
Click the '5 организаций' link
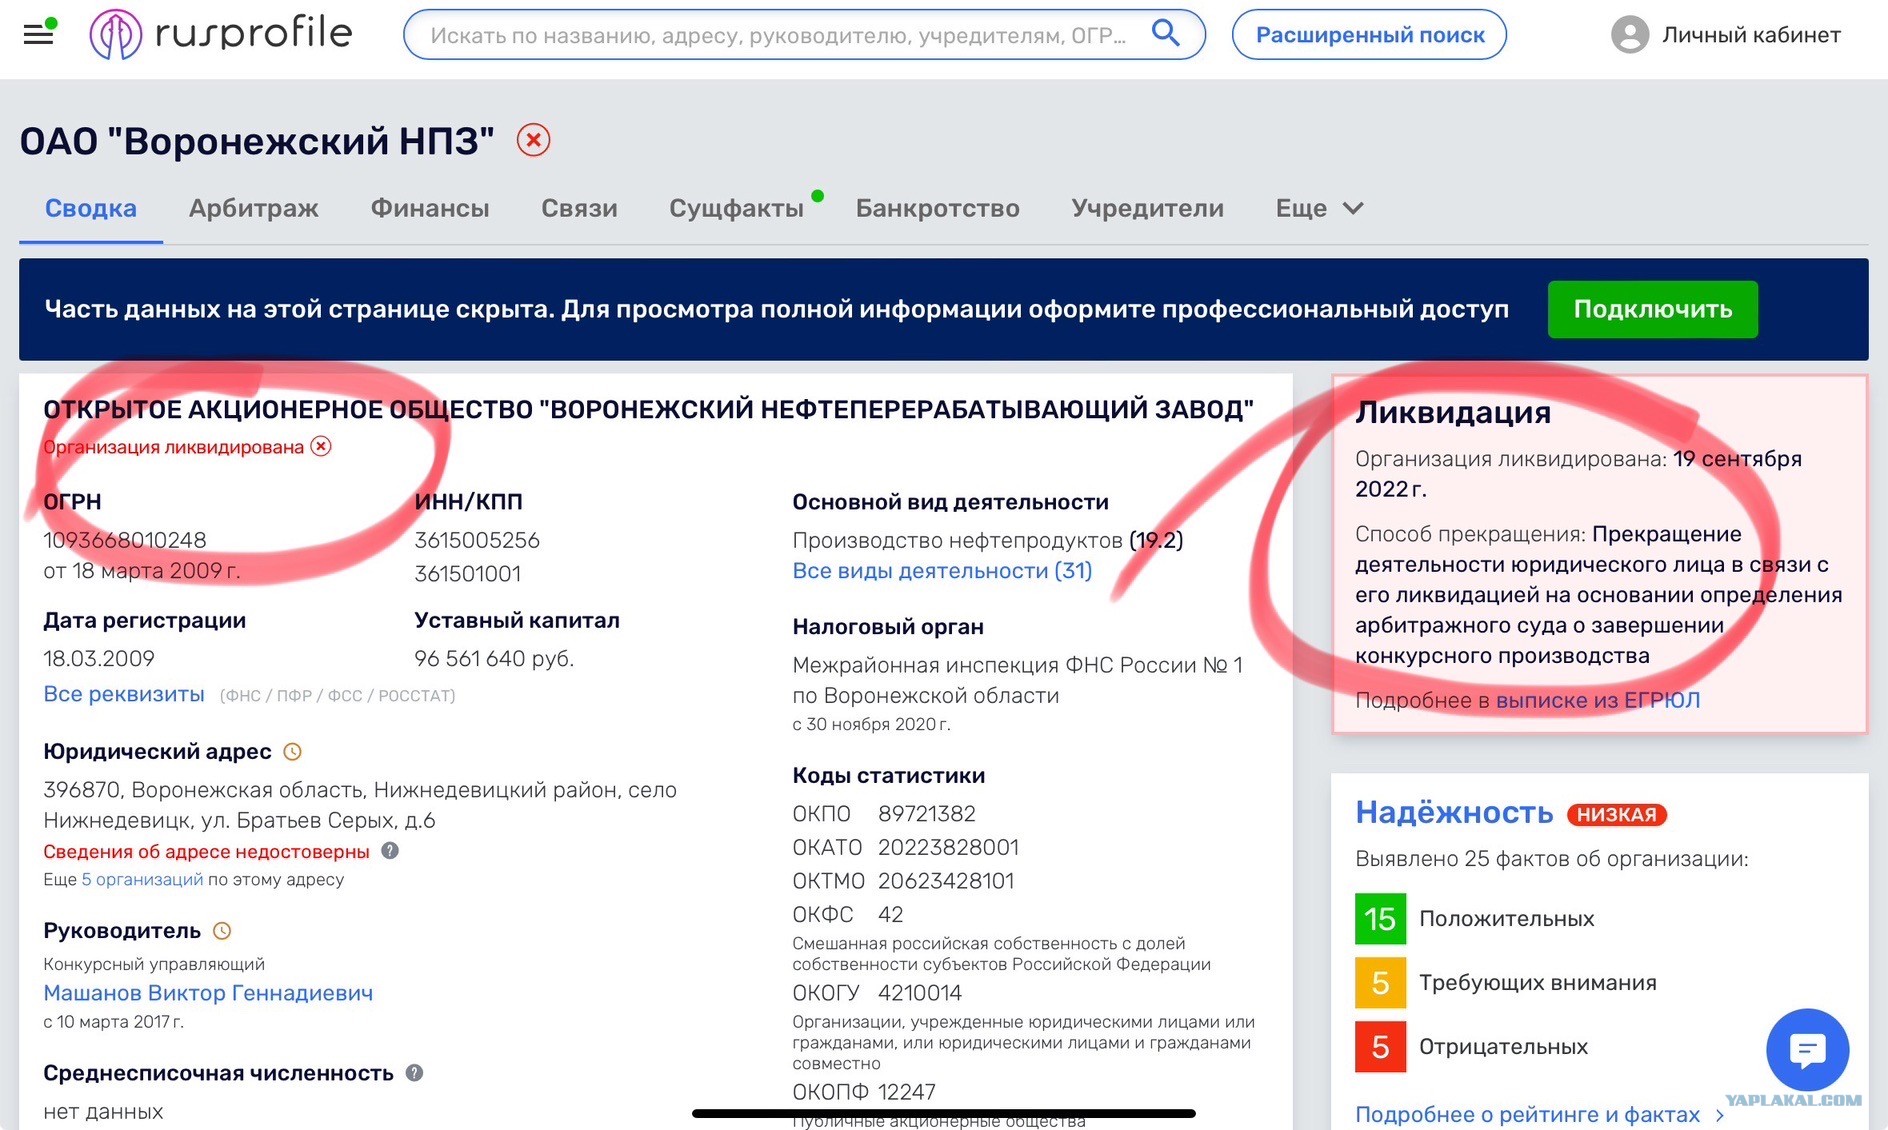[x=142, y=880]
